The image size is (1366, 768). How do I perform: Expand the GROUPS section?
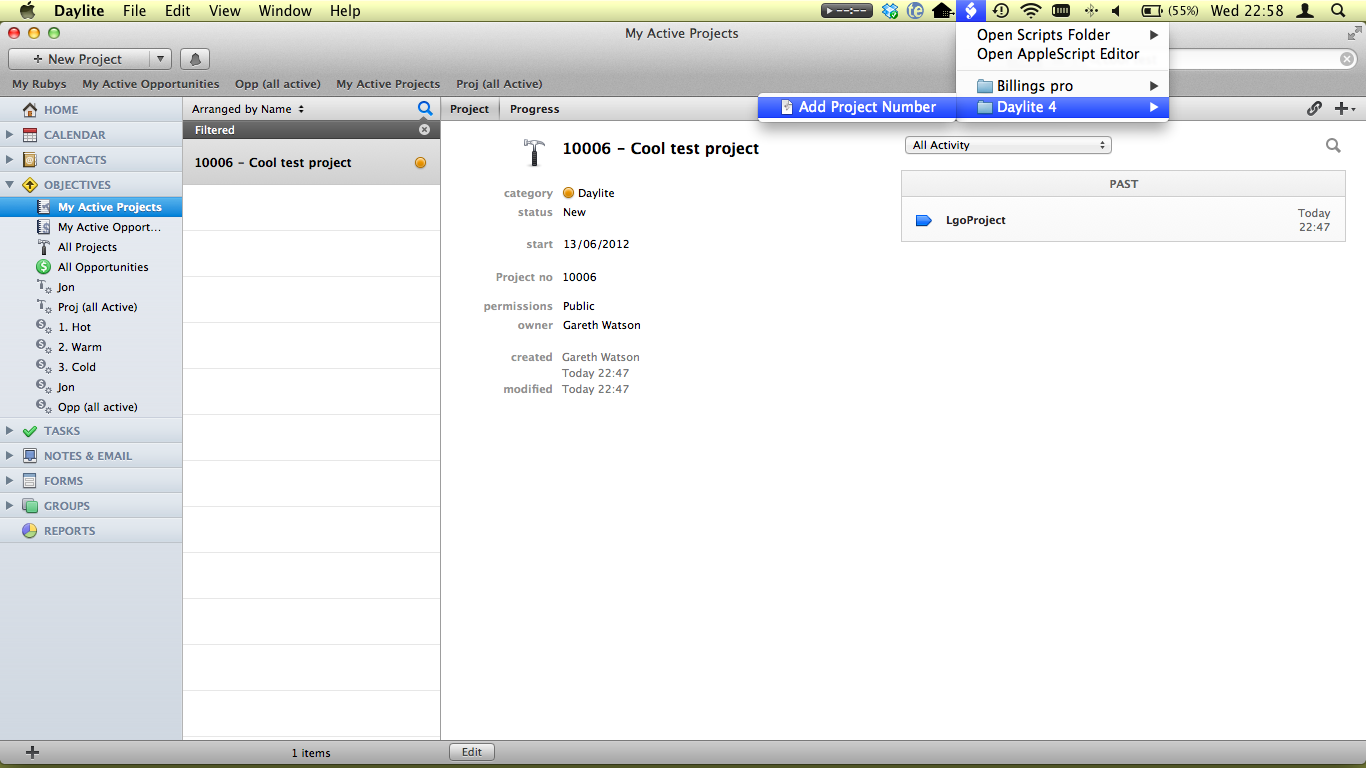[9, 506]
